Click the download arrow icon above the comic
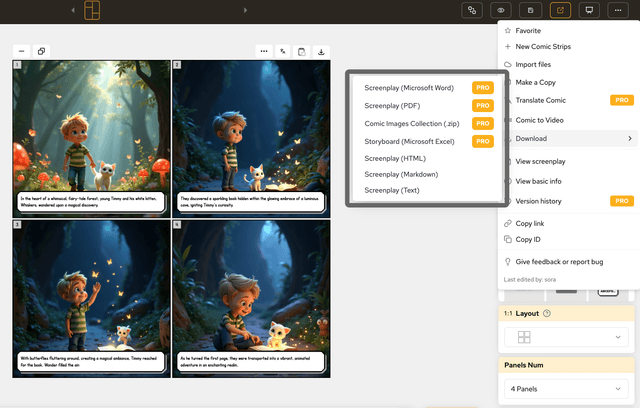The width and height of the screenshot is (640, 408). pyautogui.click(x=321, y=51)
